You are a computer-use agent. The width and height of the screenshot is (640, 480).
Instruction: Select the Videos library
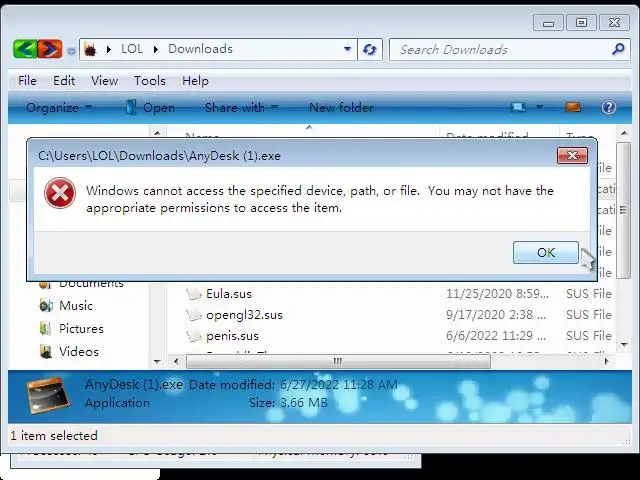click(x=79, y=351)
